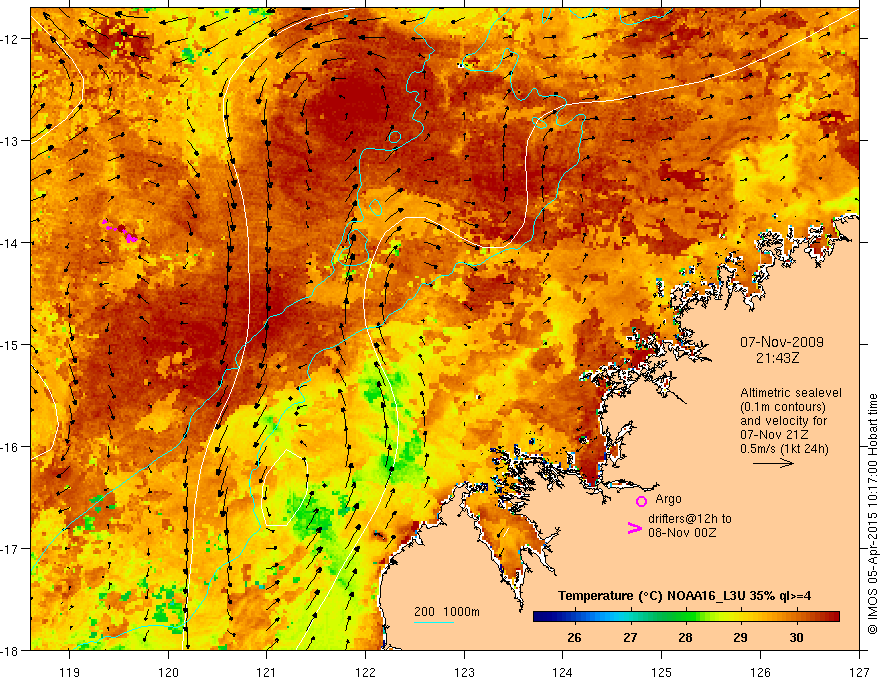The height and width of the screenshot is (680, 880).
Task: Click the cyan 200 1000m isobath legend line
Action: point(434,622)
